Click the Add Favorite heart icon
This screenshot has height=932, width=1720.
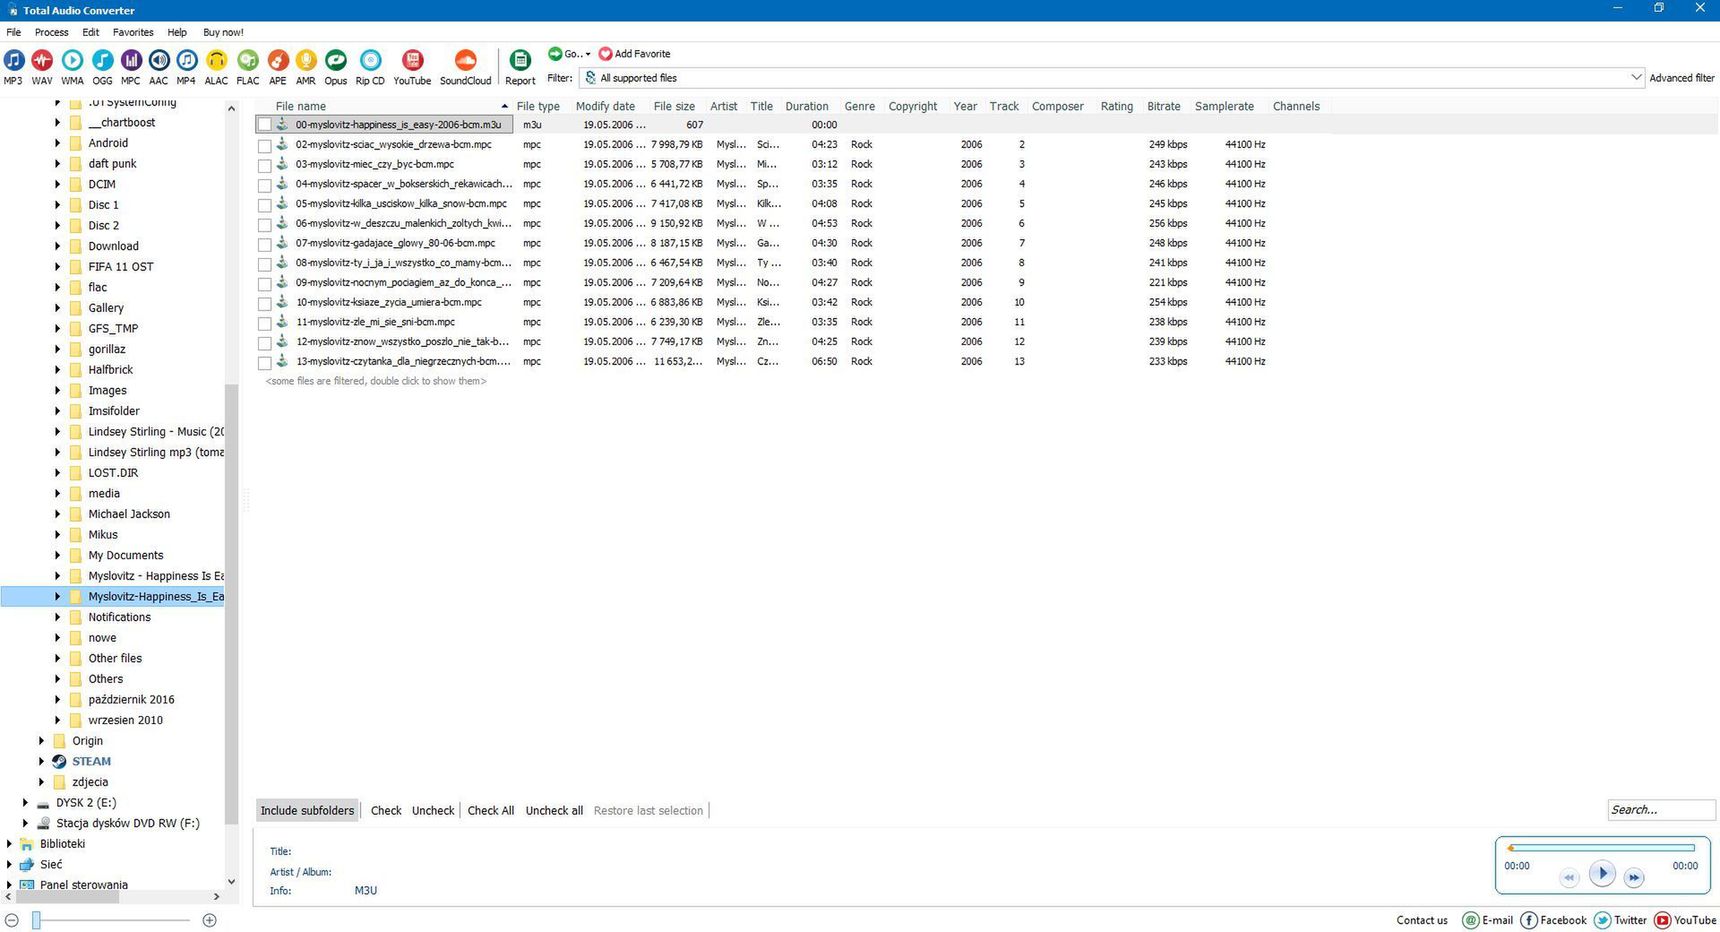click(x=605, y=54)
